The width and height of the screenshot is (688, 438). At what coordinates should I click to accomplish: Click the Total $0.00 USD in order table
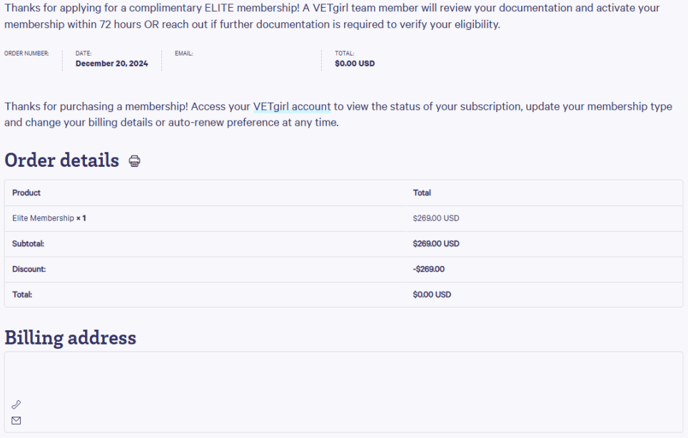click(432, 294)
